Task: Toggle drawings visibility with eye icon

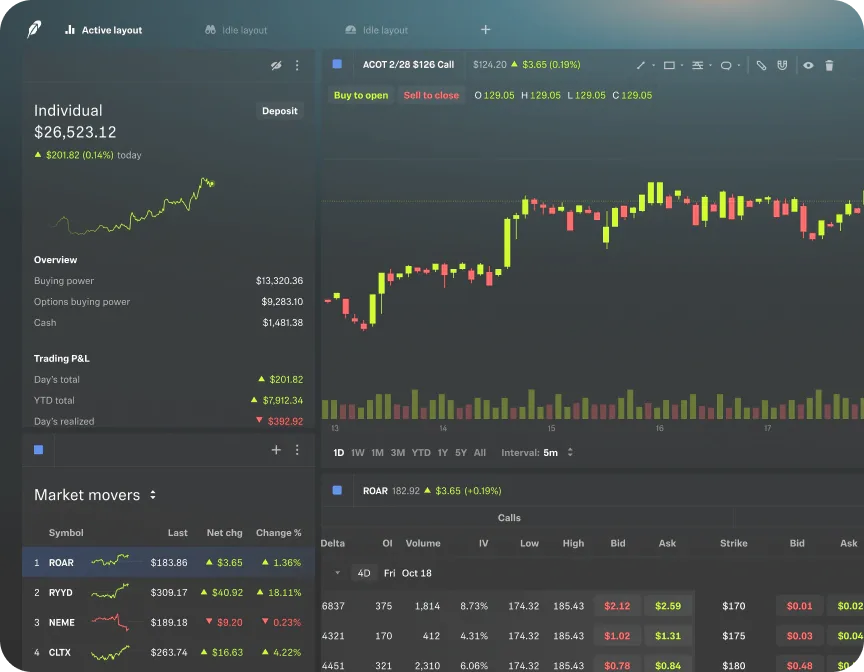Action: pyautogui.click(x=808, y=66)
